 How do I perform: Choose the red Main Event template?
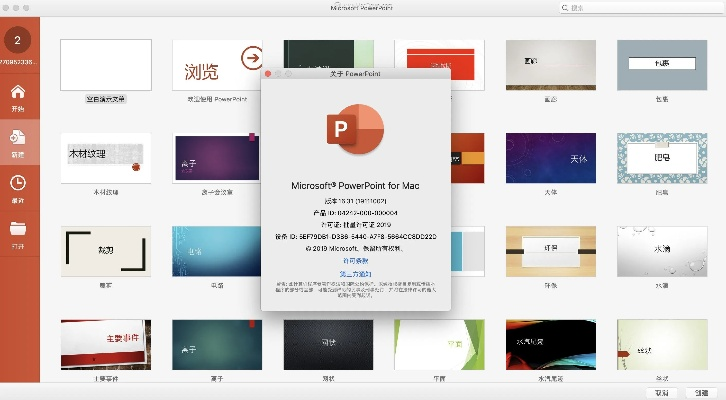tap(106, 343)
